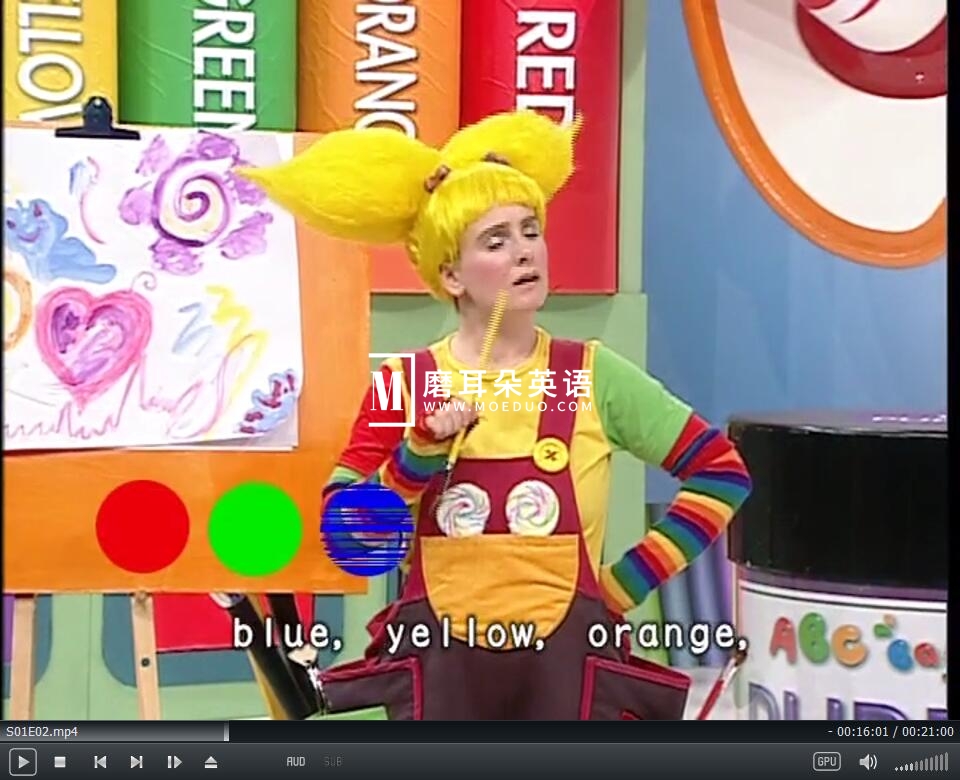Stop the video playback
960x780 pixels.
60,762
